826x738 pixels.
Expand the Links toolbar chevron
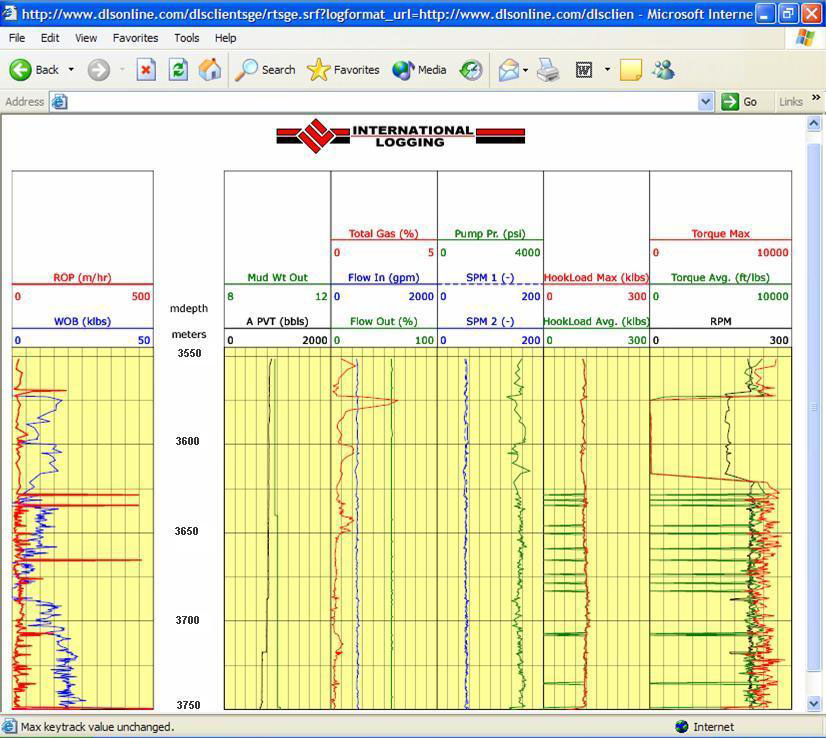[x=816, y=98]
